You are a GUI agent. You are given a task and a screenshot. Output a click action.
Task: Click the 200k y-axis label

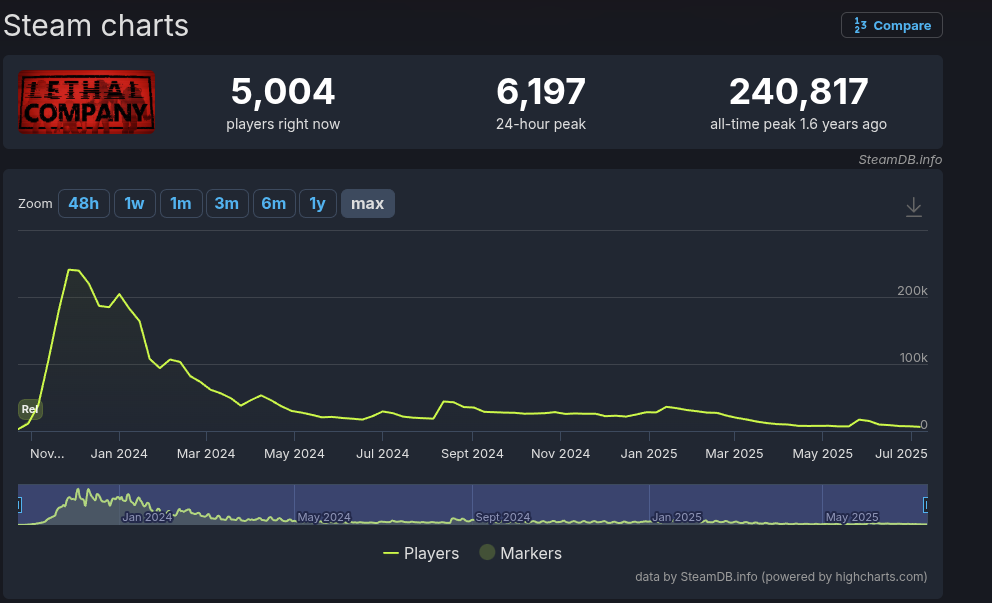point(912,290)
